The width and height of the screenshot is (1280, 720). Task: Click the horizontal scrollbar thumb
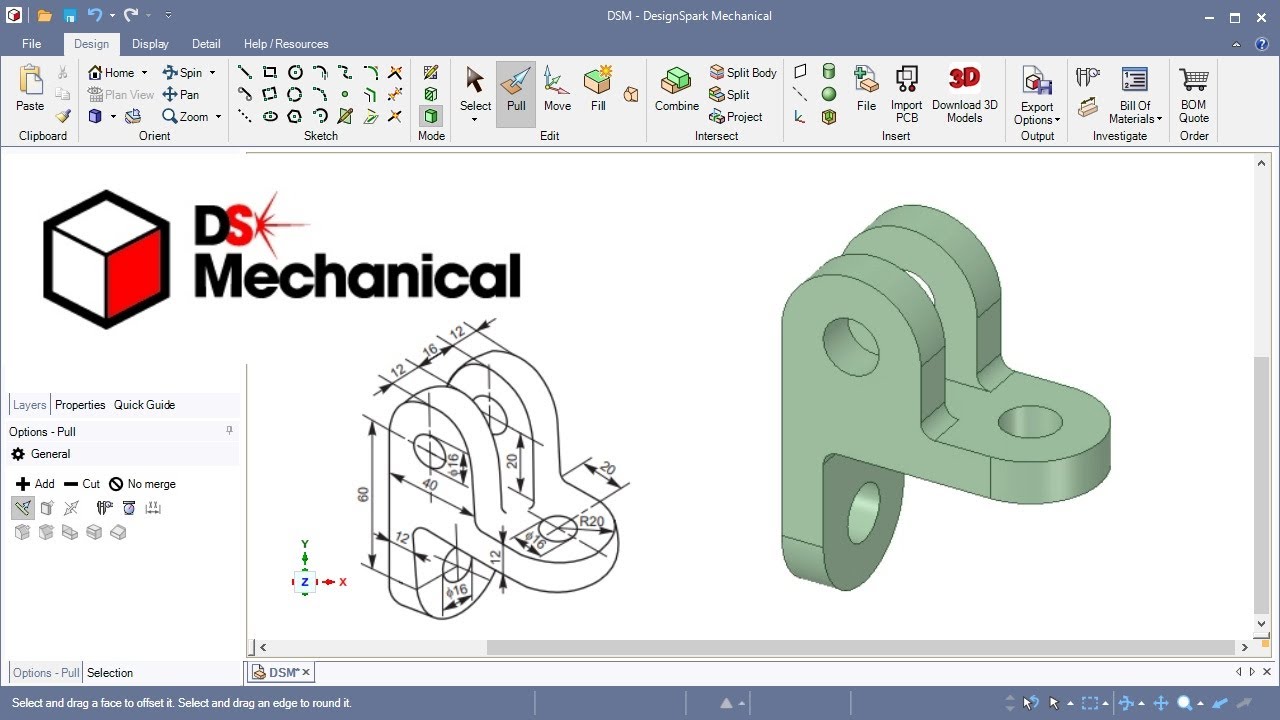[x=861, y=648]
